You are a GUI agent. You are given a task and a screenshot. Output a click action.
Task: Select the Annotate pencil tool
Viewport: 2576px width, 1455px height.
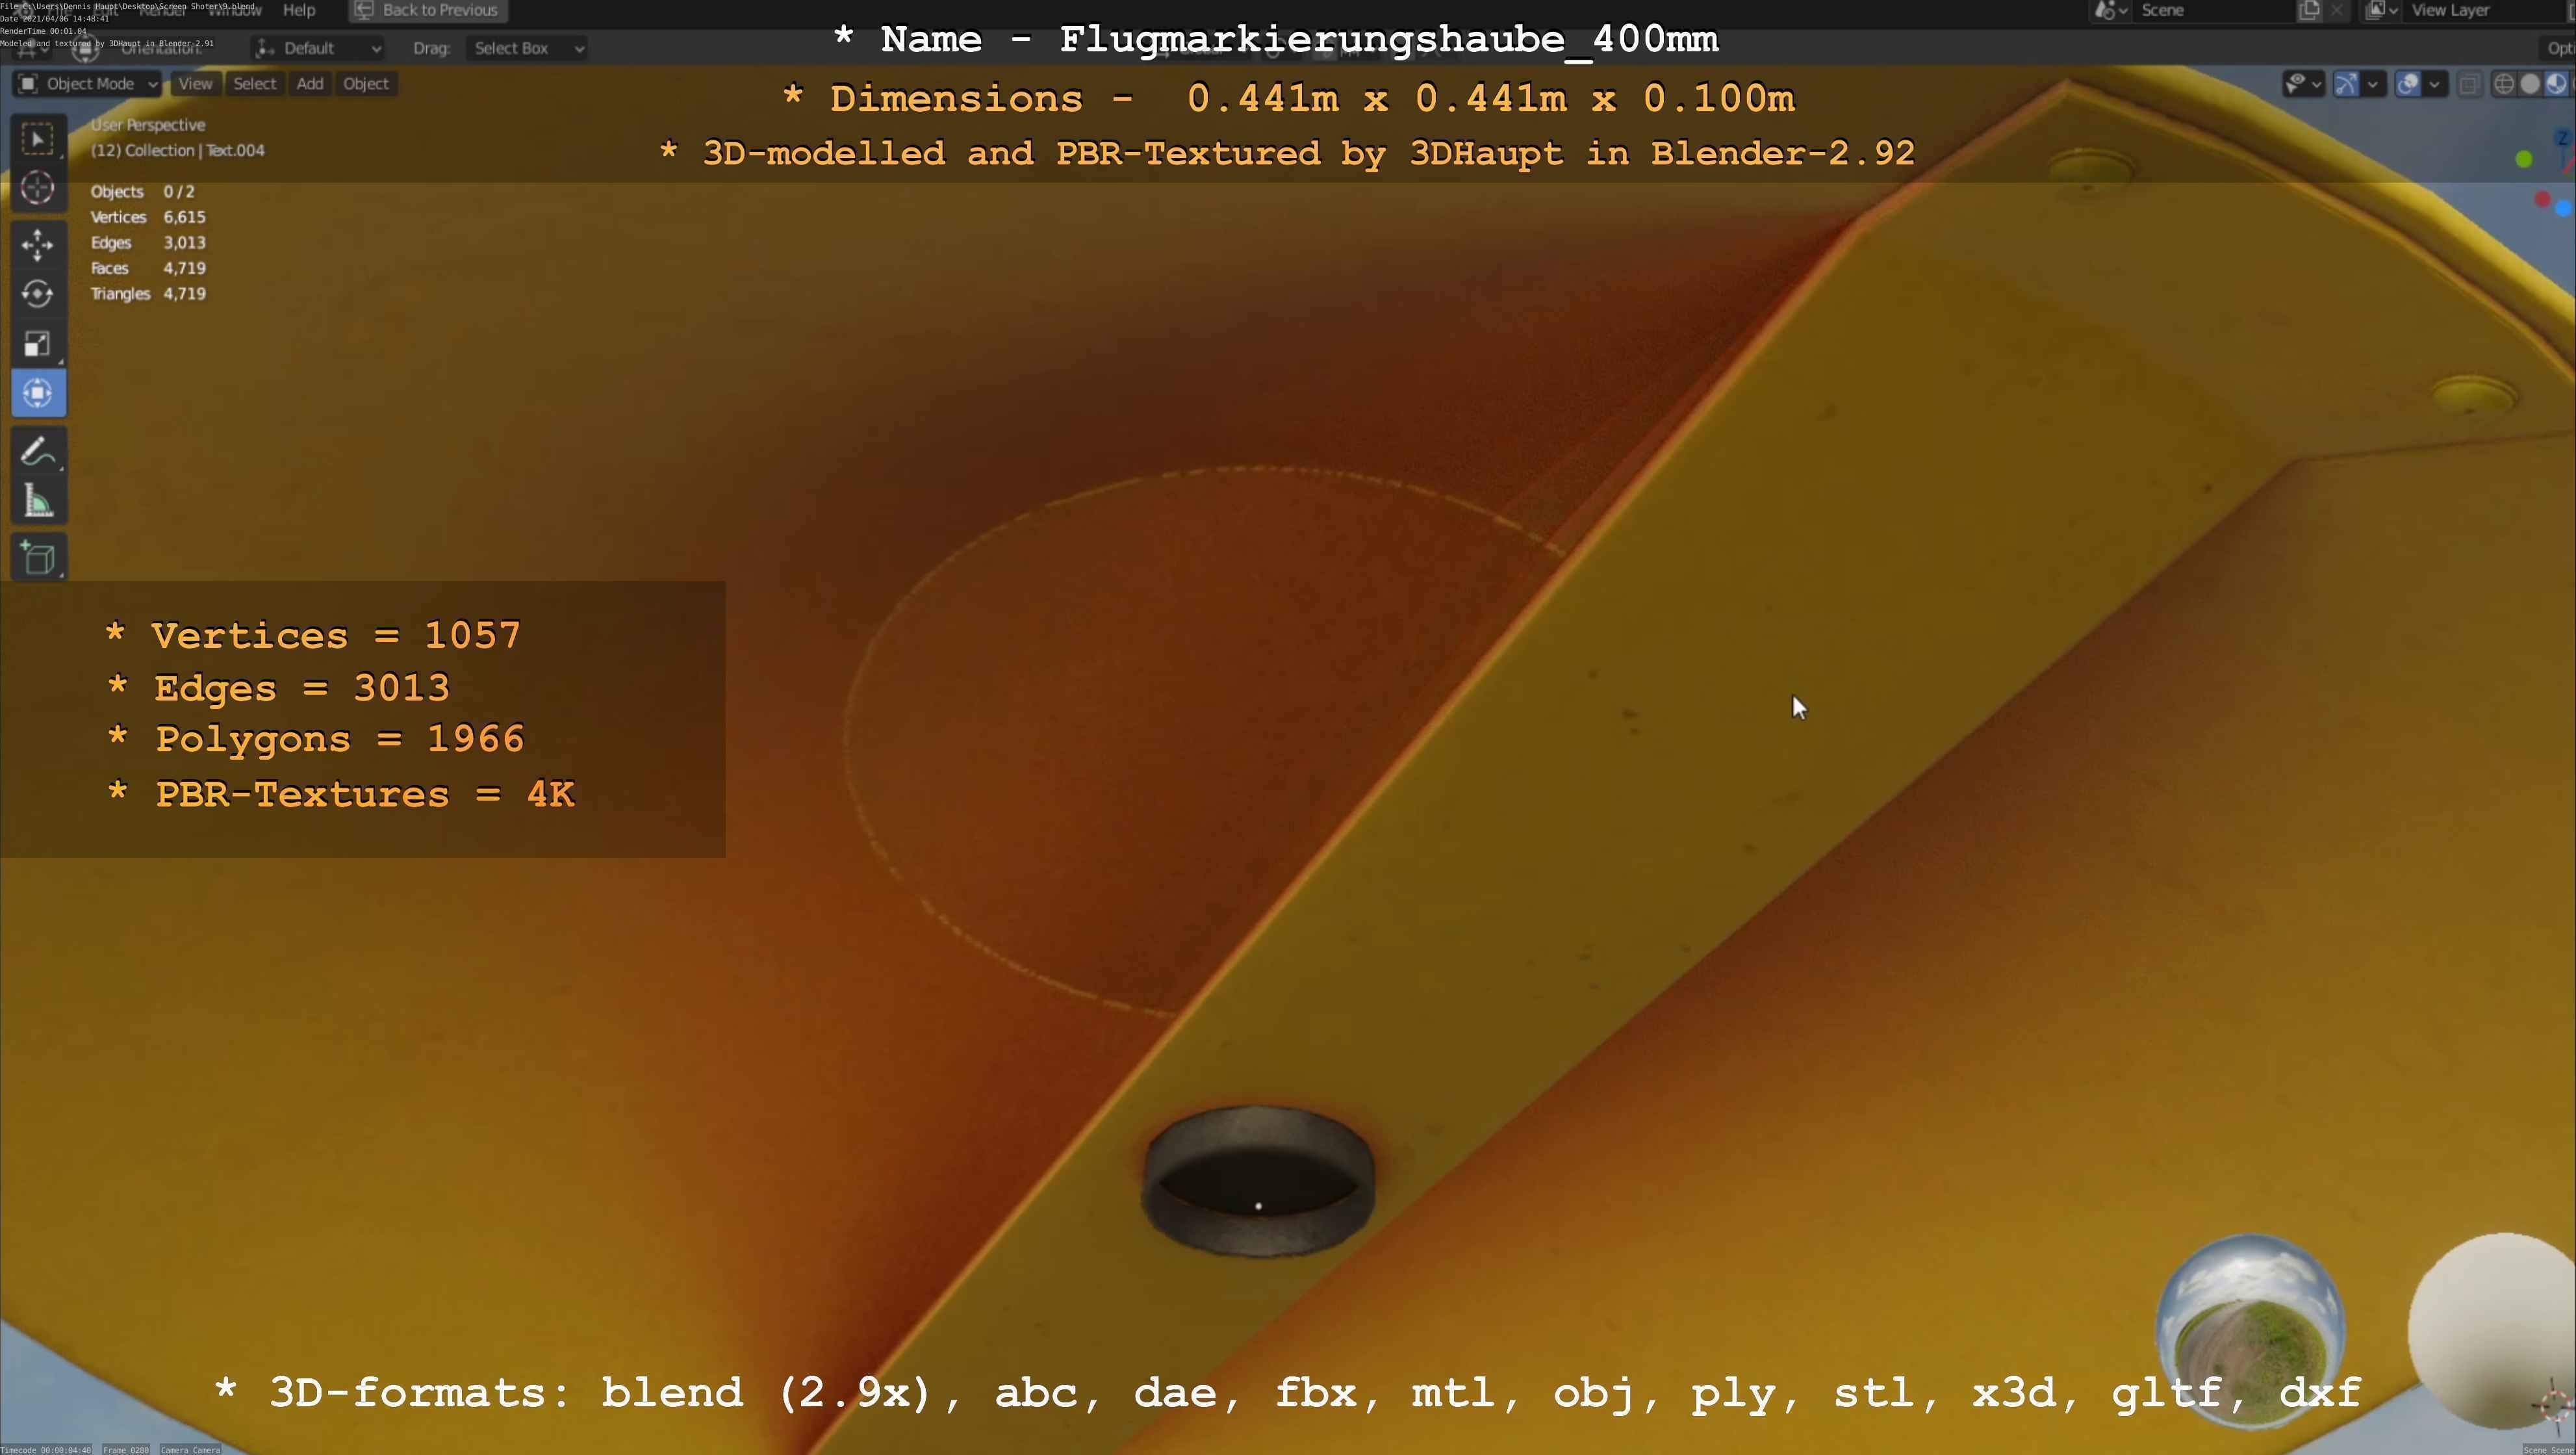(x=38, y=452)
